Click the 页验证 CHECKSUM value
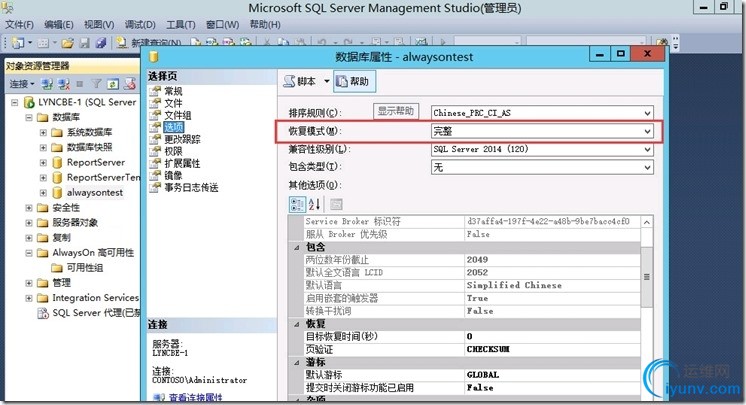The width and height of the screenshot is (746, 405). point(553,349)
